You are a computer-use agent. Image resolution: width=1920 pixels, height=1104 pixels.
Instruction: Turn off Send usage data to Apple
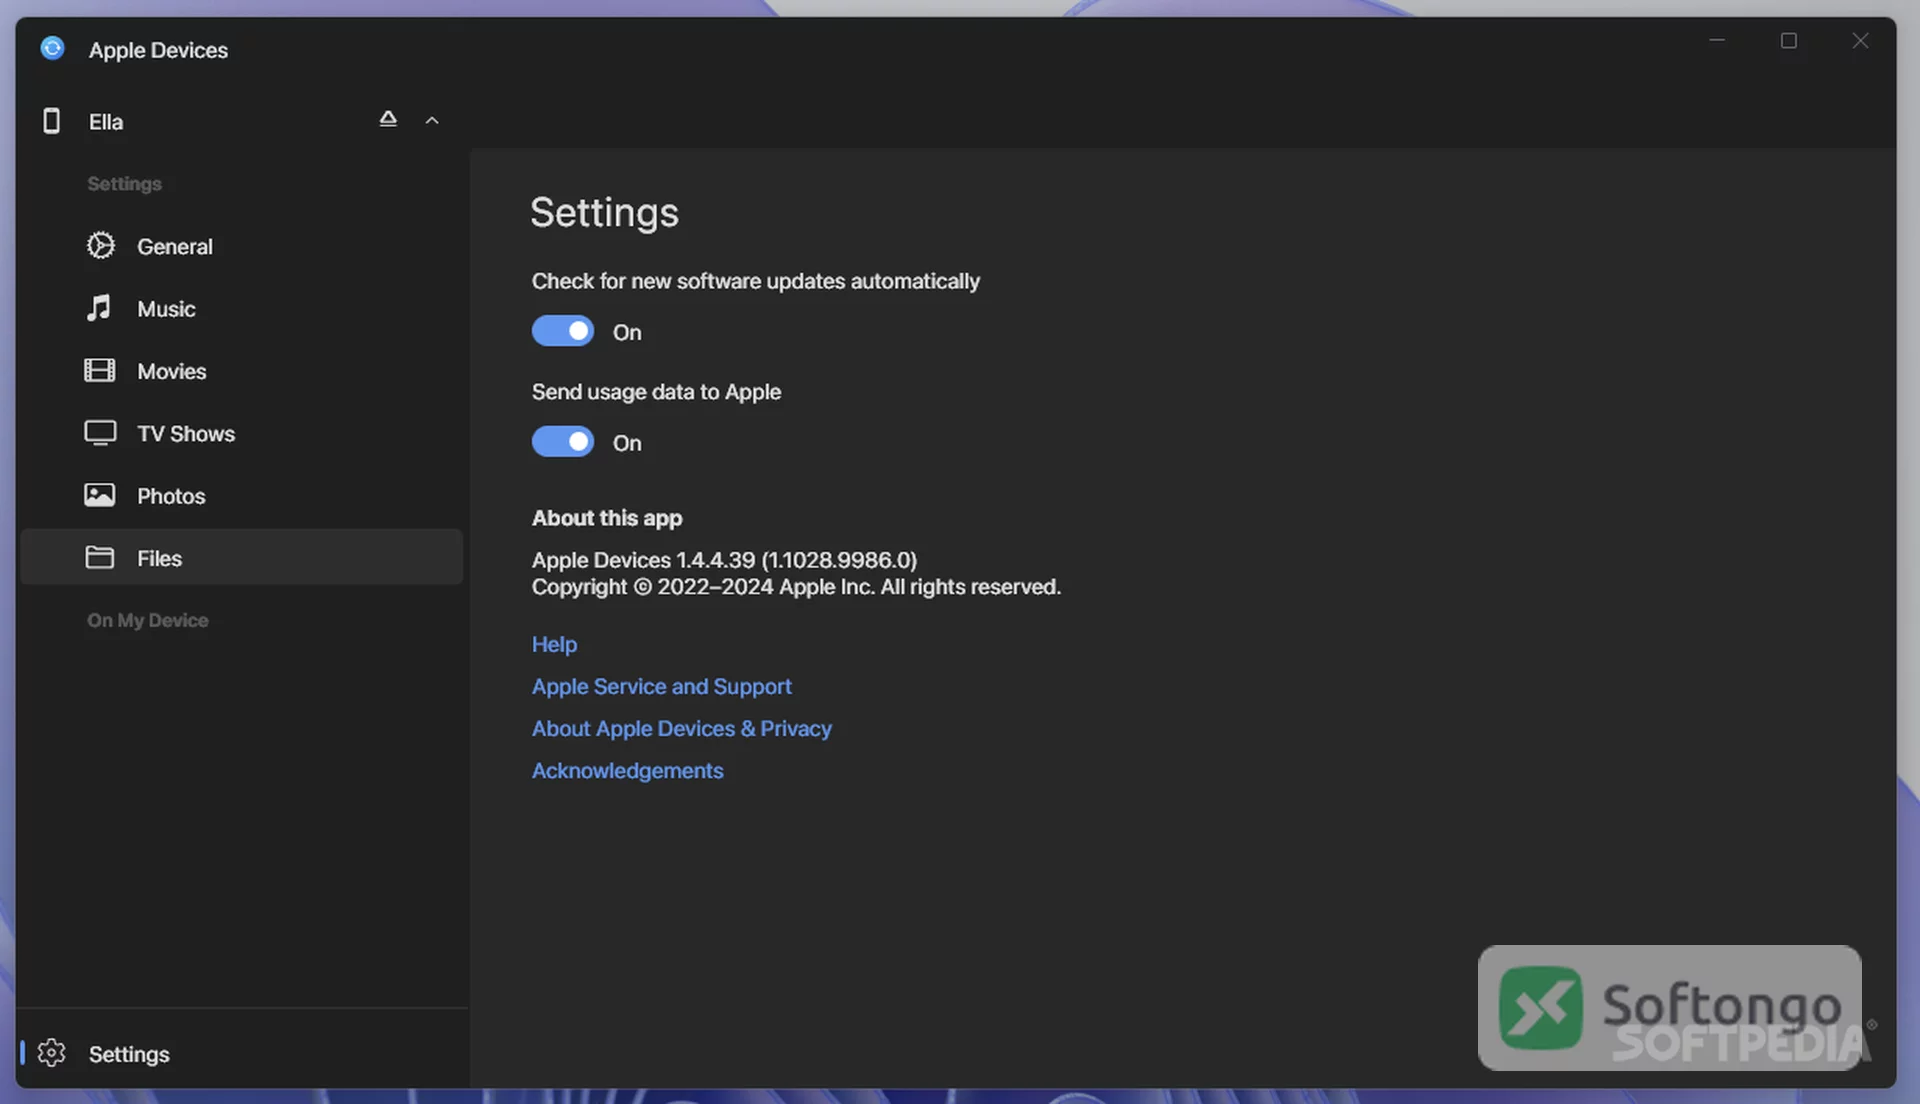click(562, 442)
